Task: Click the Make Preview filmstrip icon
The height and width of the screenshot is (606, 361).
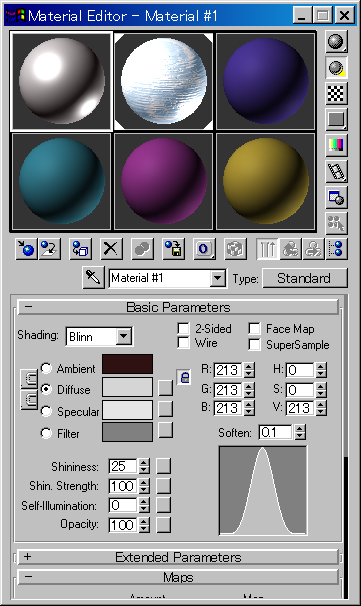Action: (336, 171)
